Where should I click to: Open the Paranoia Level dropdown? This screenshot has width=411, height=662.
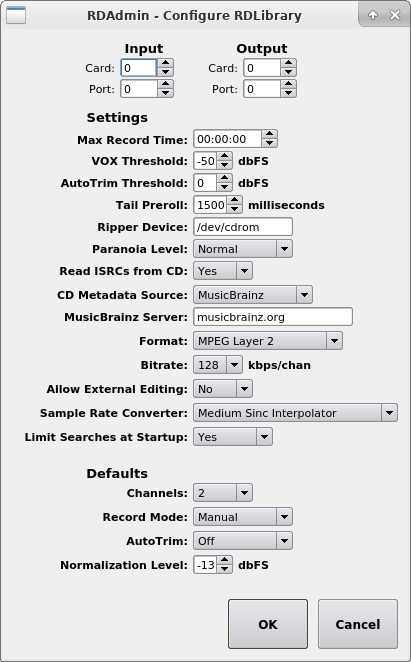click(243, 249)
